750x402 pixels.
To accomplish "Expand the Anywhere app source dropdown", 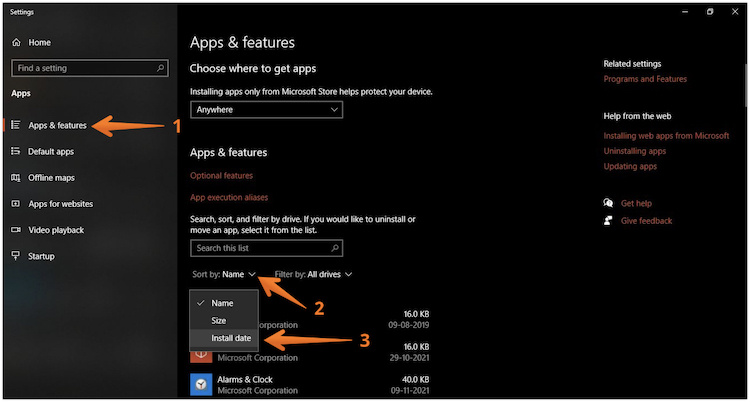I will point(266,110).
